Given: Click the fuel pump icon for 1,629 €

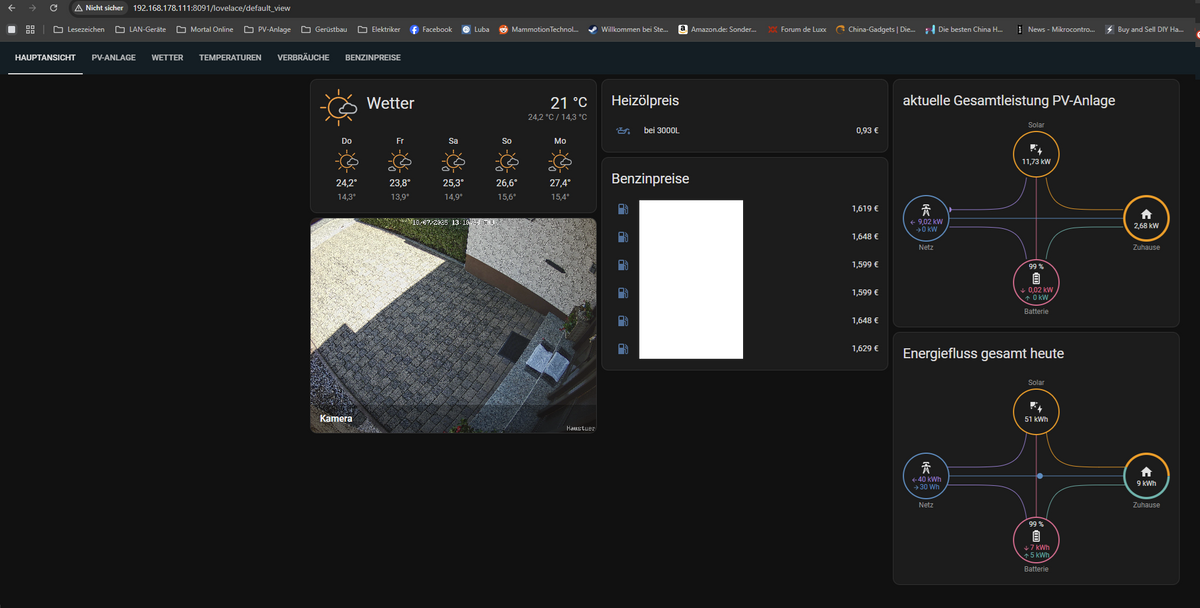Looking at the screenshot, I should (x=623, y=349).
